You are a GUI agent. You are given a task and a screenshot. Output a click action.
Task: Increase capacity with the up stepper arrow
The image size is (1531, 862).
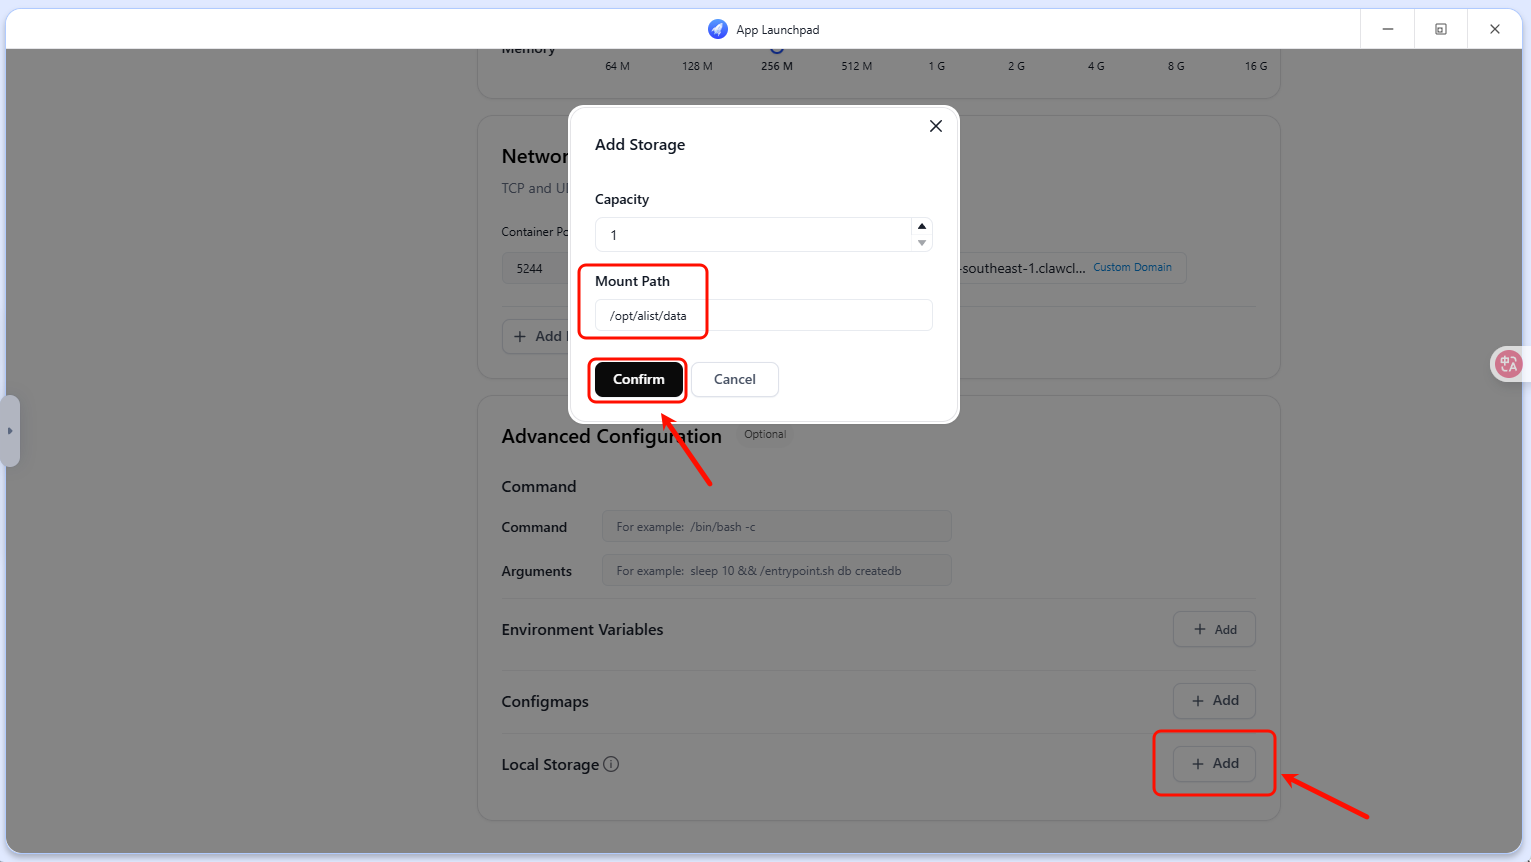(x=922, y=226)
